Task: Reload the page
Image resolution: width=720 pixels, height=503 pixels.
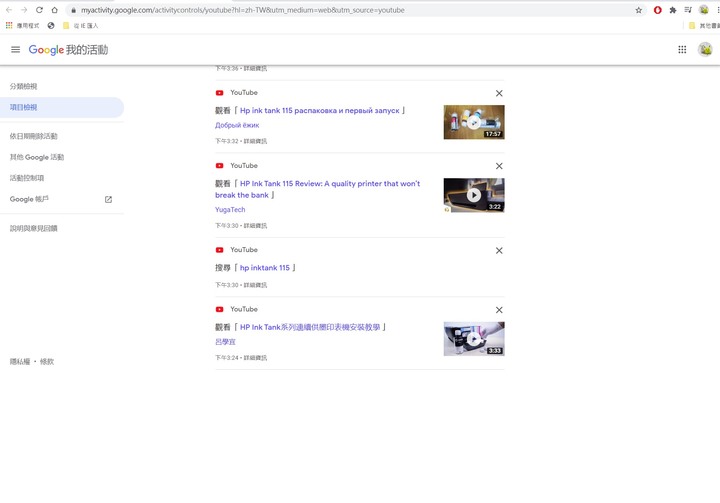Action: click(39, 10)
